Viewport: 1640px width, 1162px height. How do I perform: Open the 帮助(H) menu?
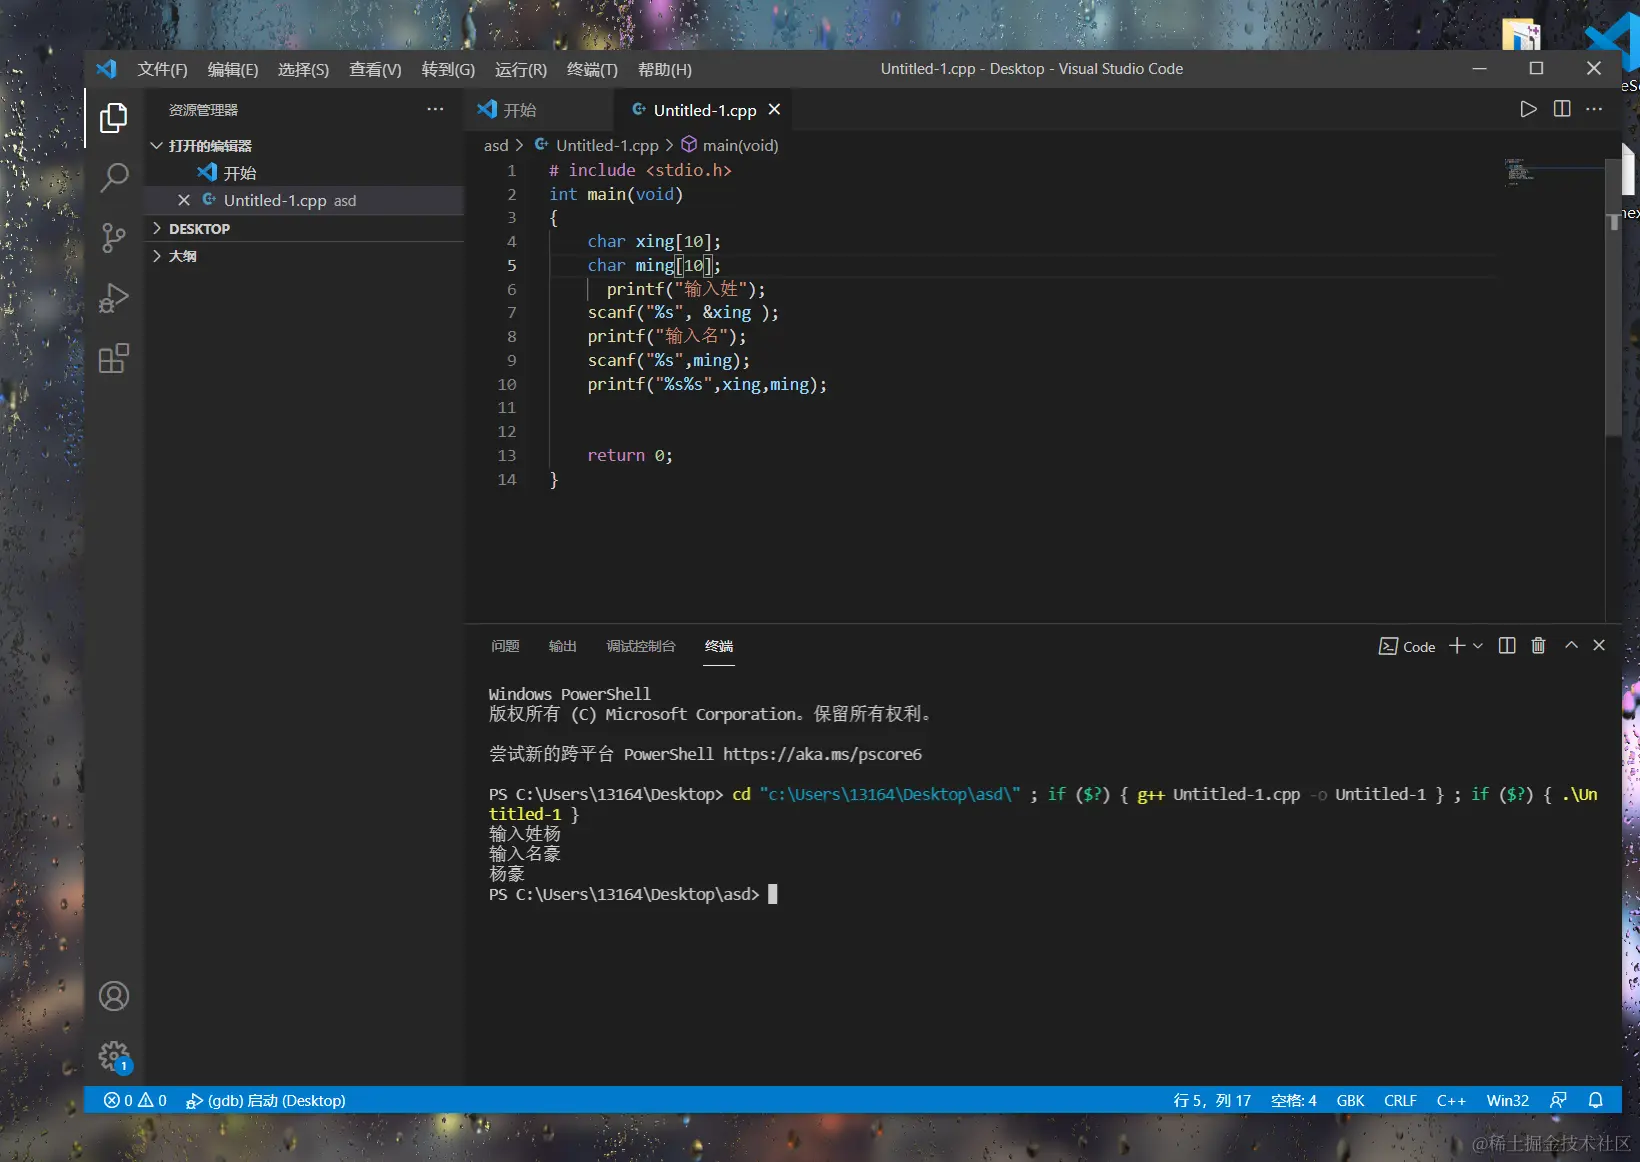[665, 69]
